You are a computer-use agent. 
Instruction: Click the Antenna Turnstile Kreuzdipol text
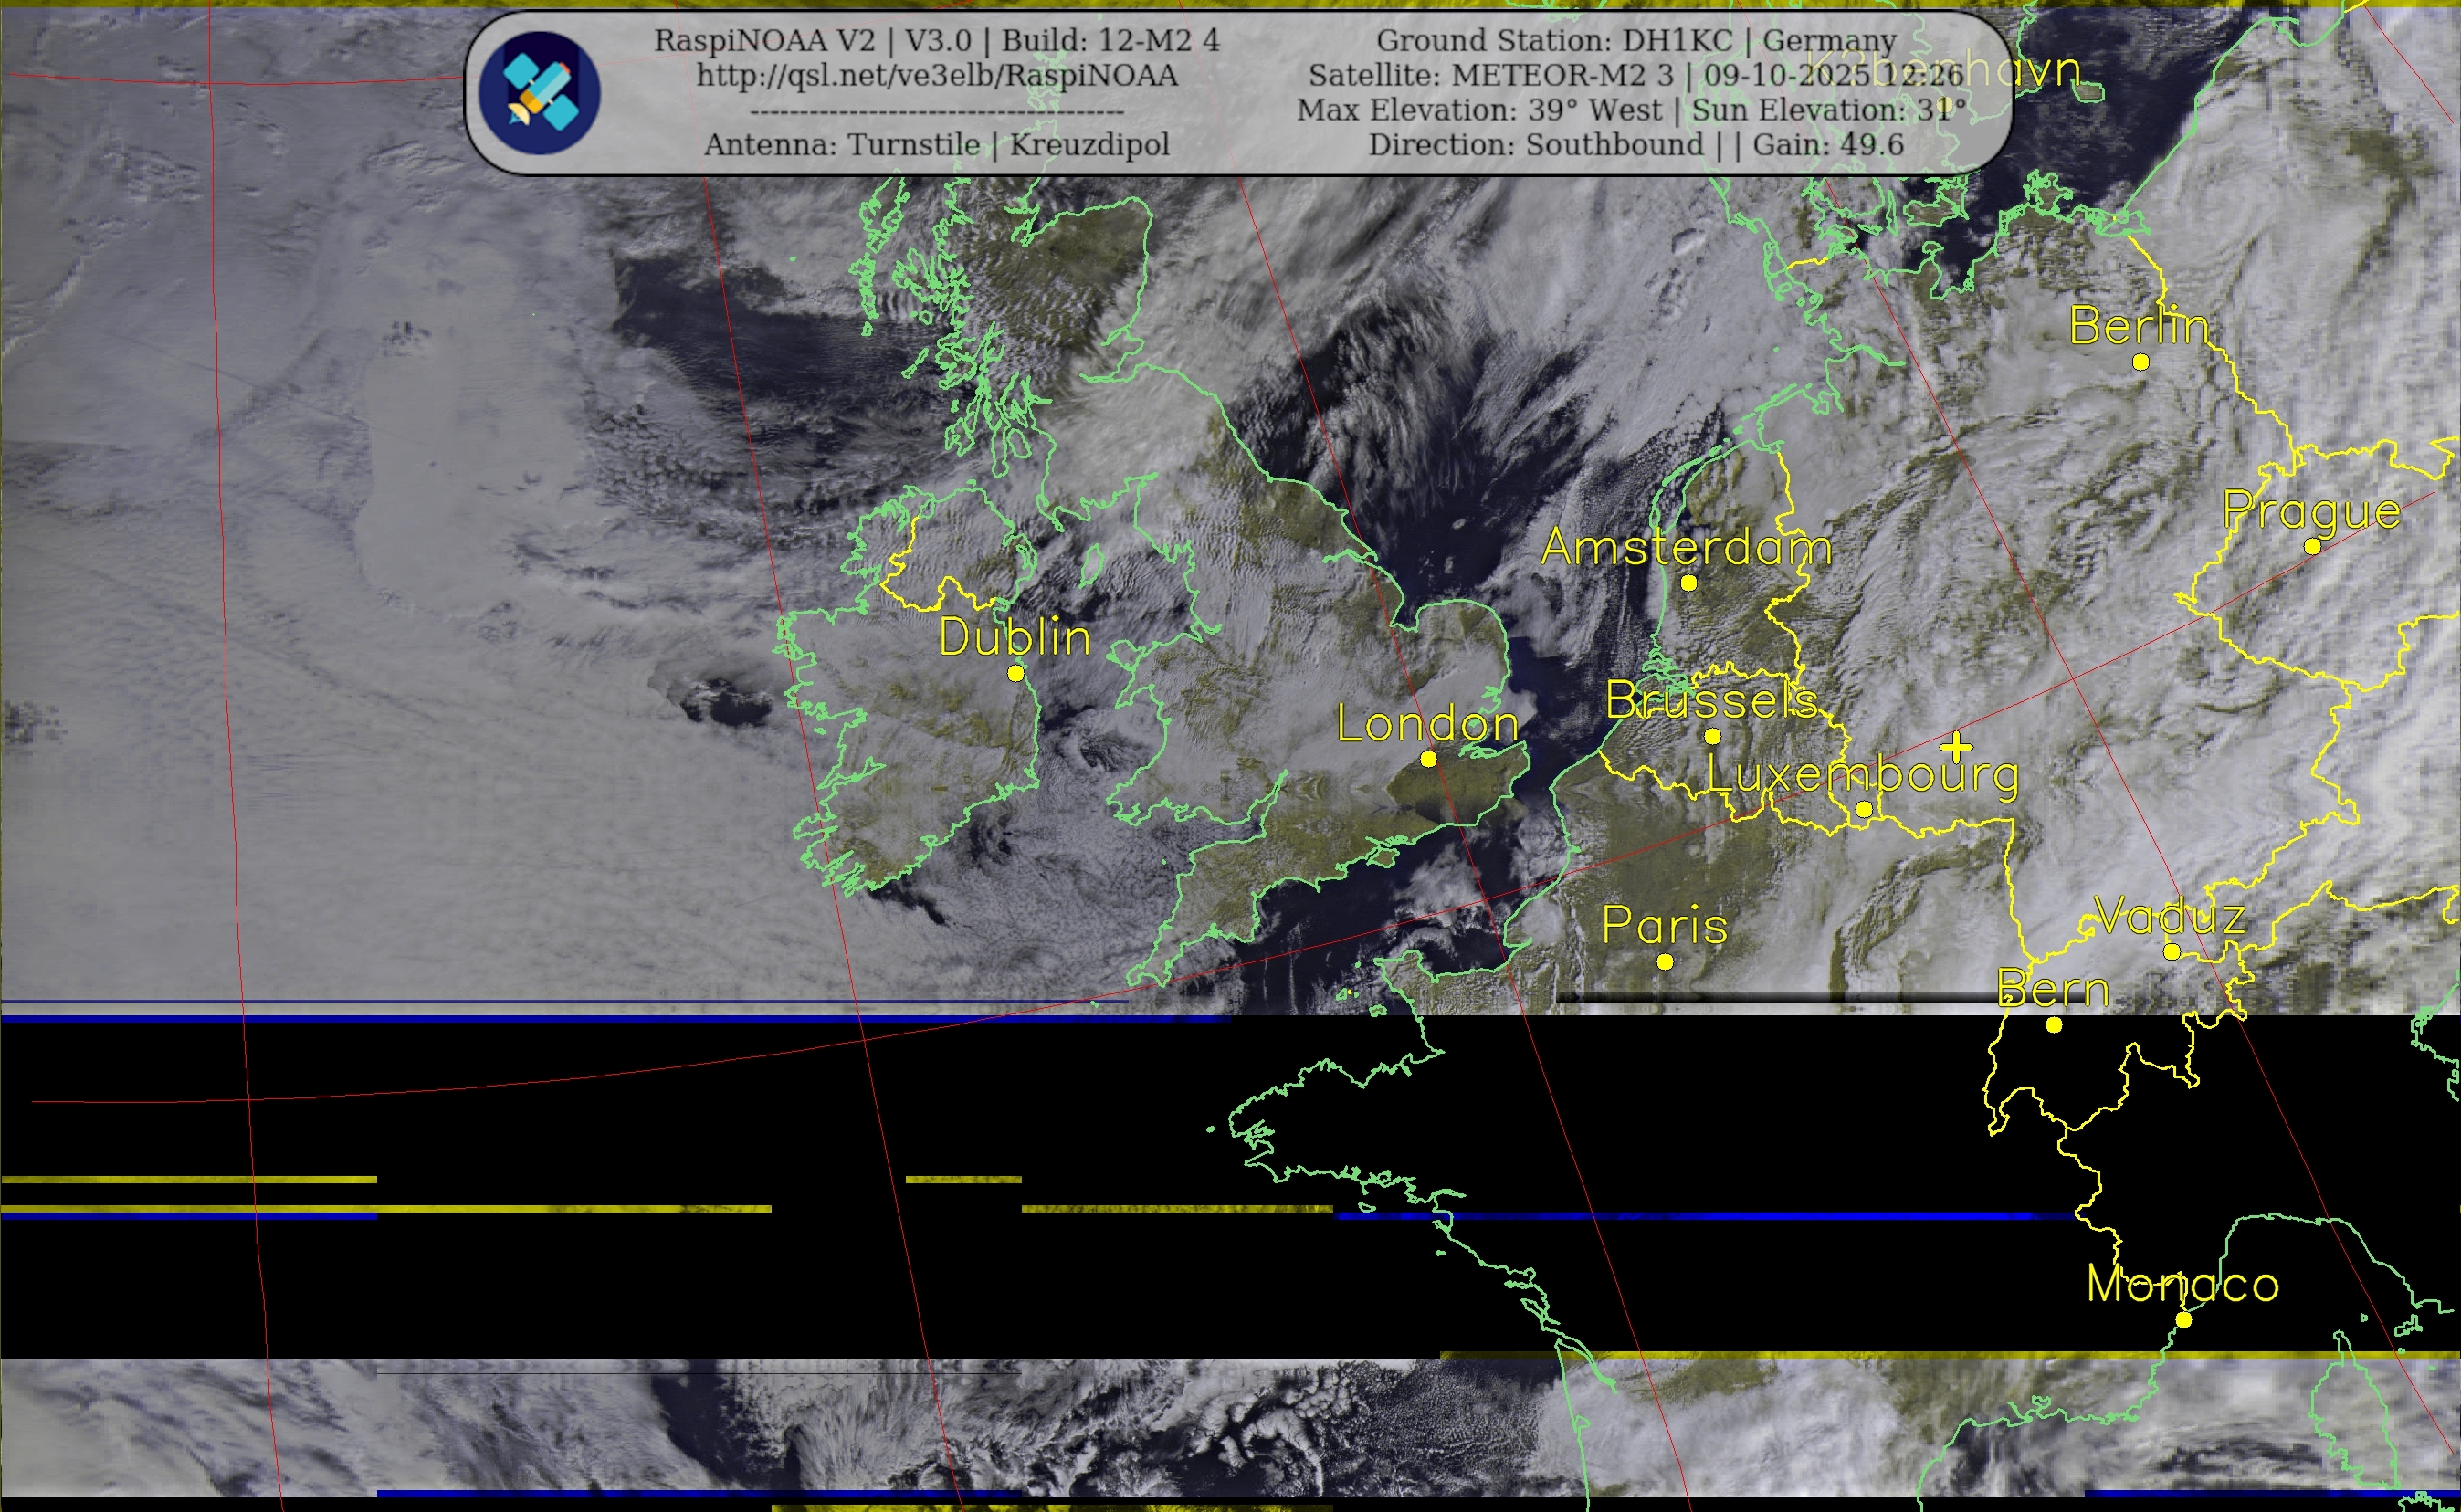936,145
